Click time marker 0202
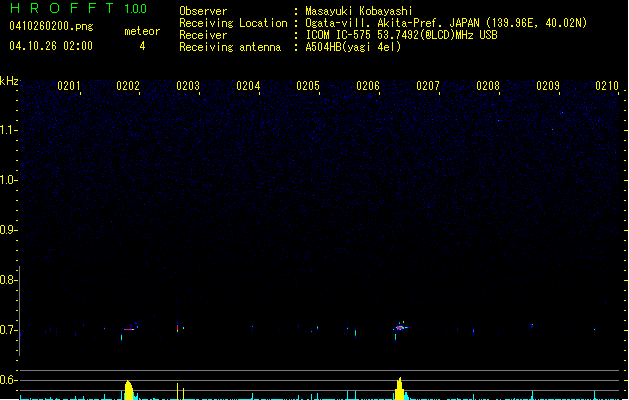Viewport: 629px width, 400px height. 128,86
